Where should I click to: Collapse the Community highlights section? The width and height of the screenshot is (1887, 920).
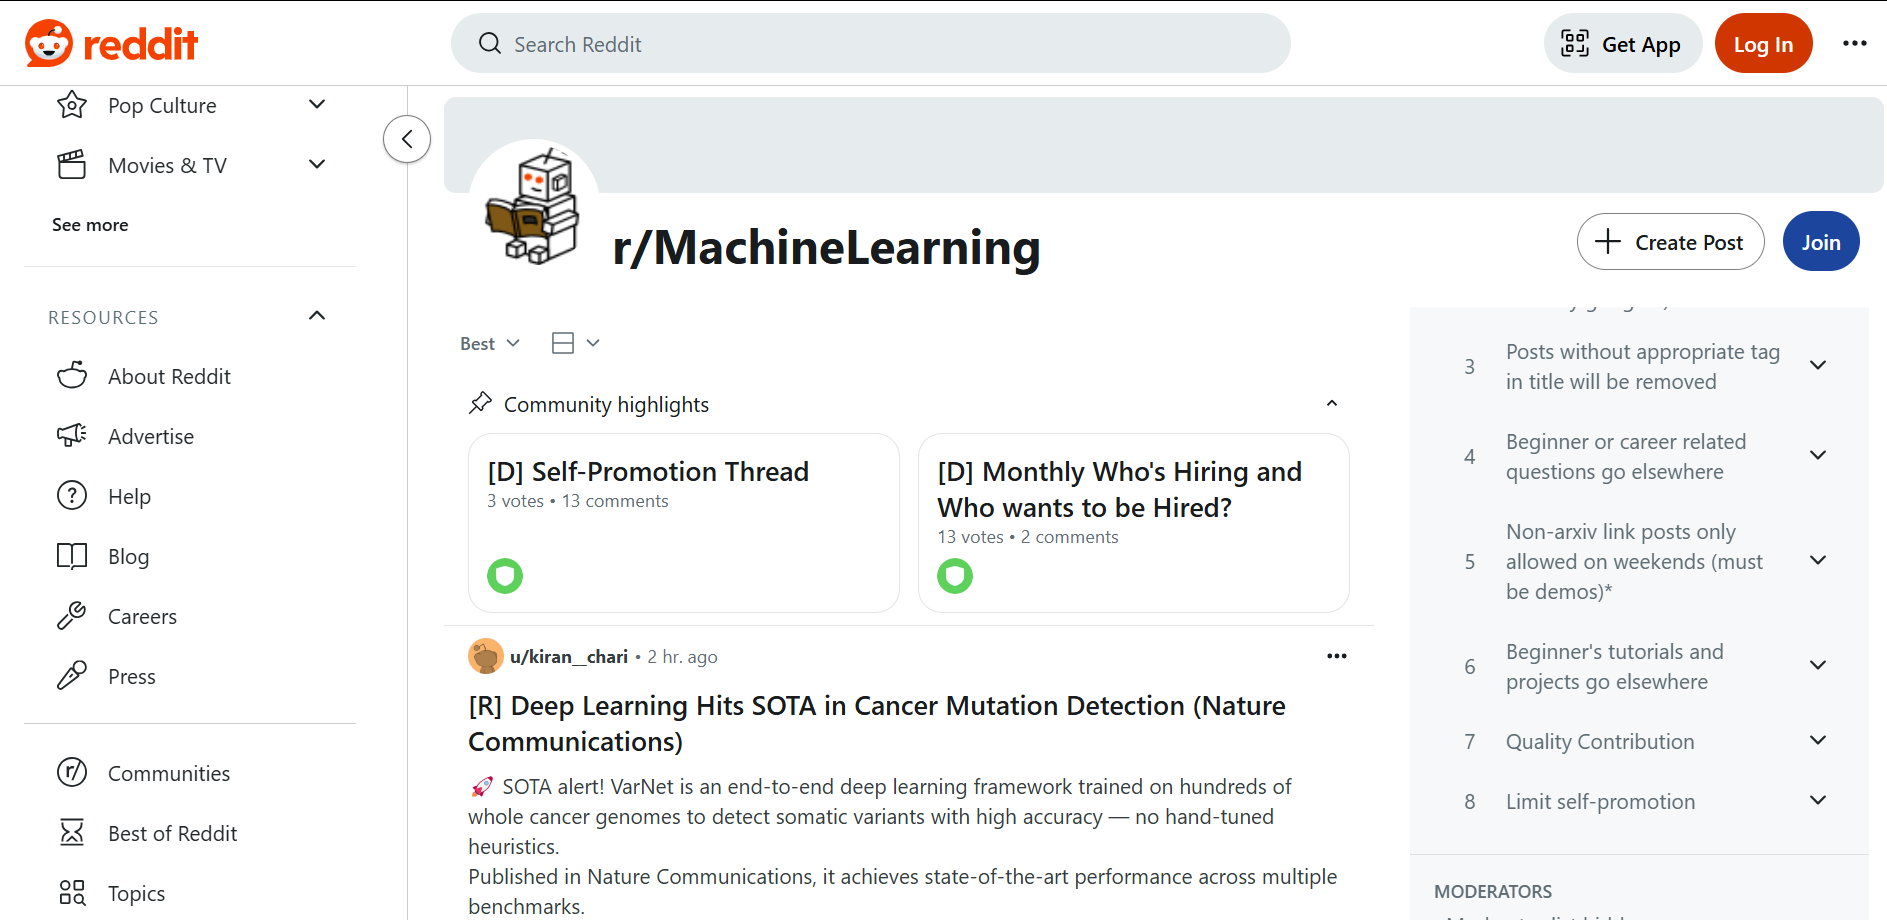1331,403
